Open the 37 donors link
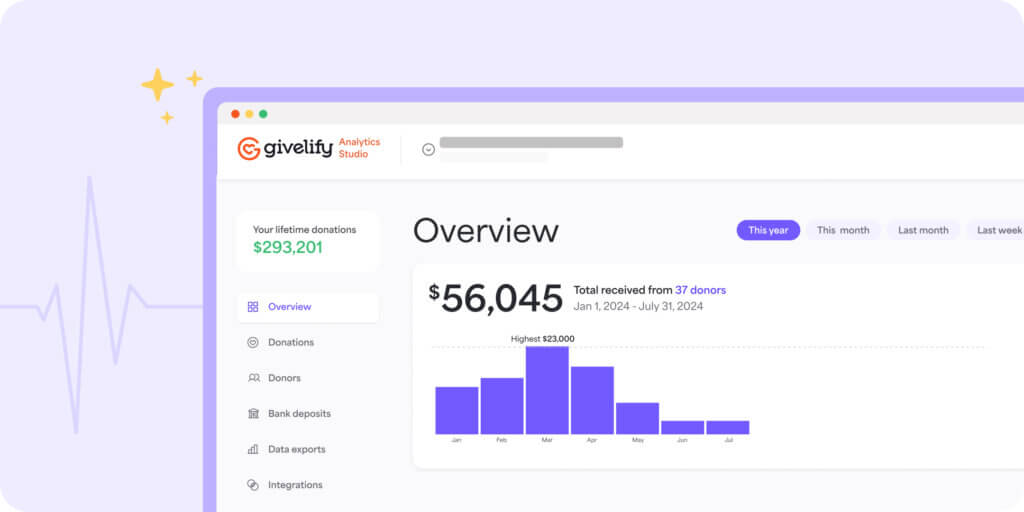This screenshot has height=512, width=1024. tap(700, 290)
